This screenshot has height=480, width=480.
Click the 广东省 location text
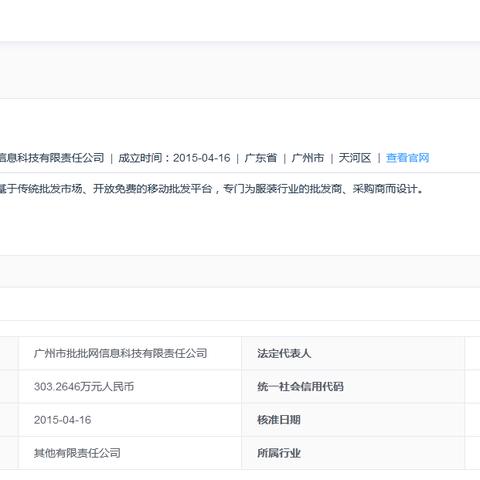pos(261,158)
